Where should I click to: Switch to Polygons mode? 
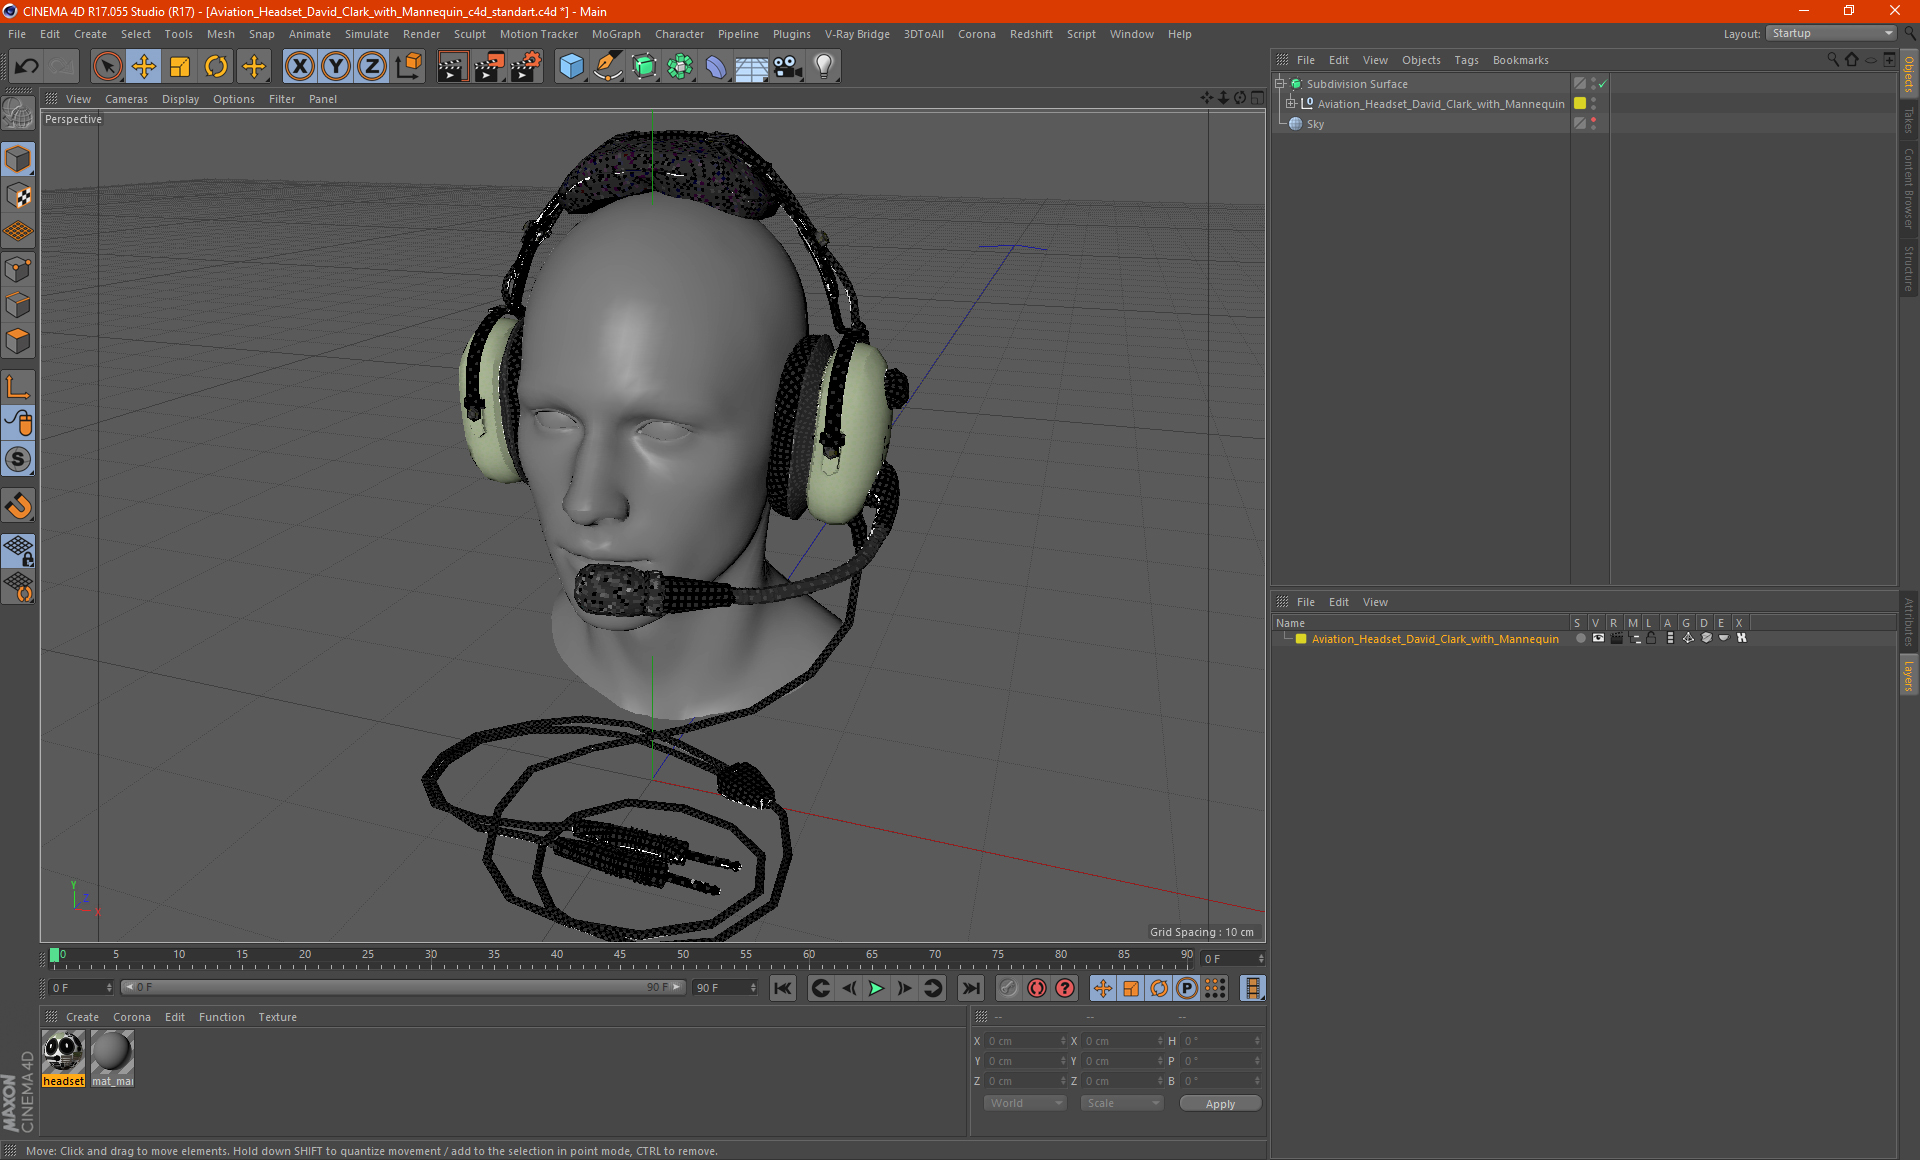(18, 341)
